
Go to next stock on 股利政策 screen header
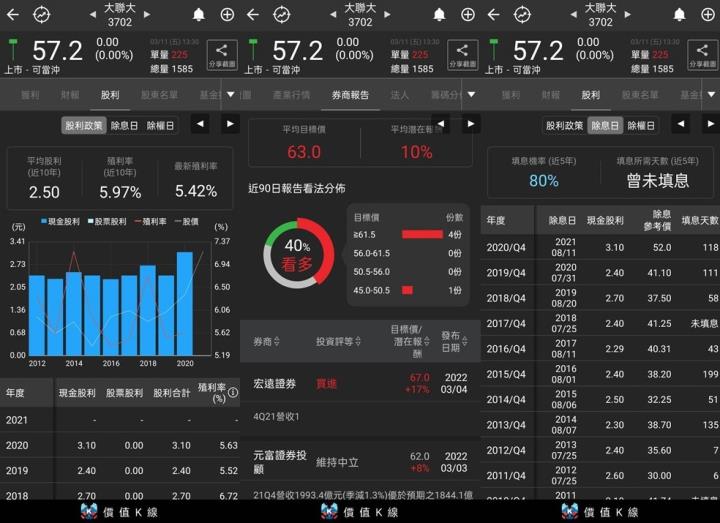point(147,15)
